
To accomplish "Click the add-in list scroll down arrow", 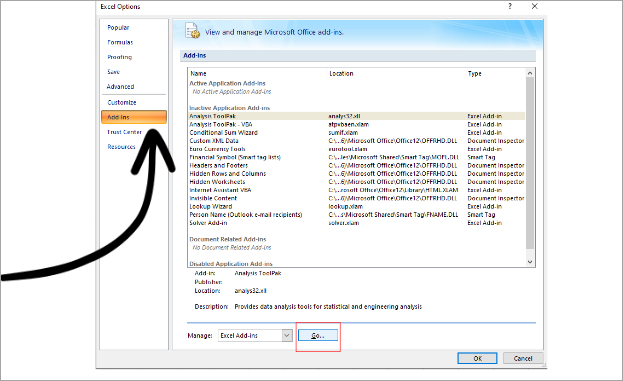I will [x=530, y=262].
